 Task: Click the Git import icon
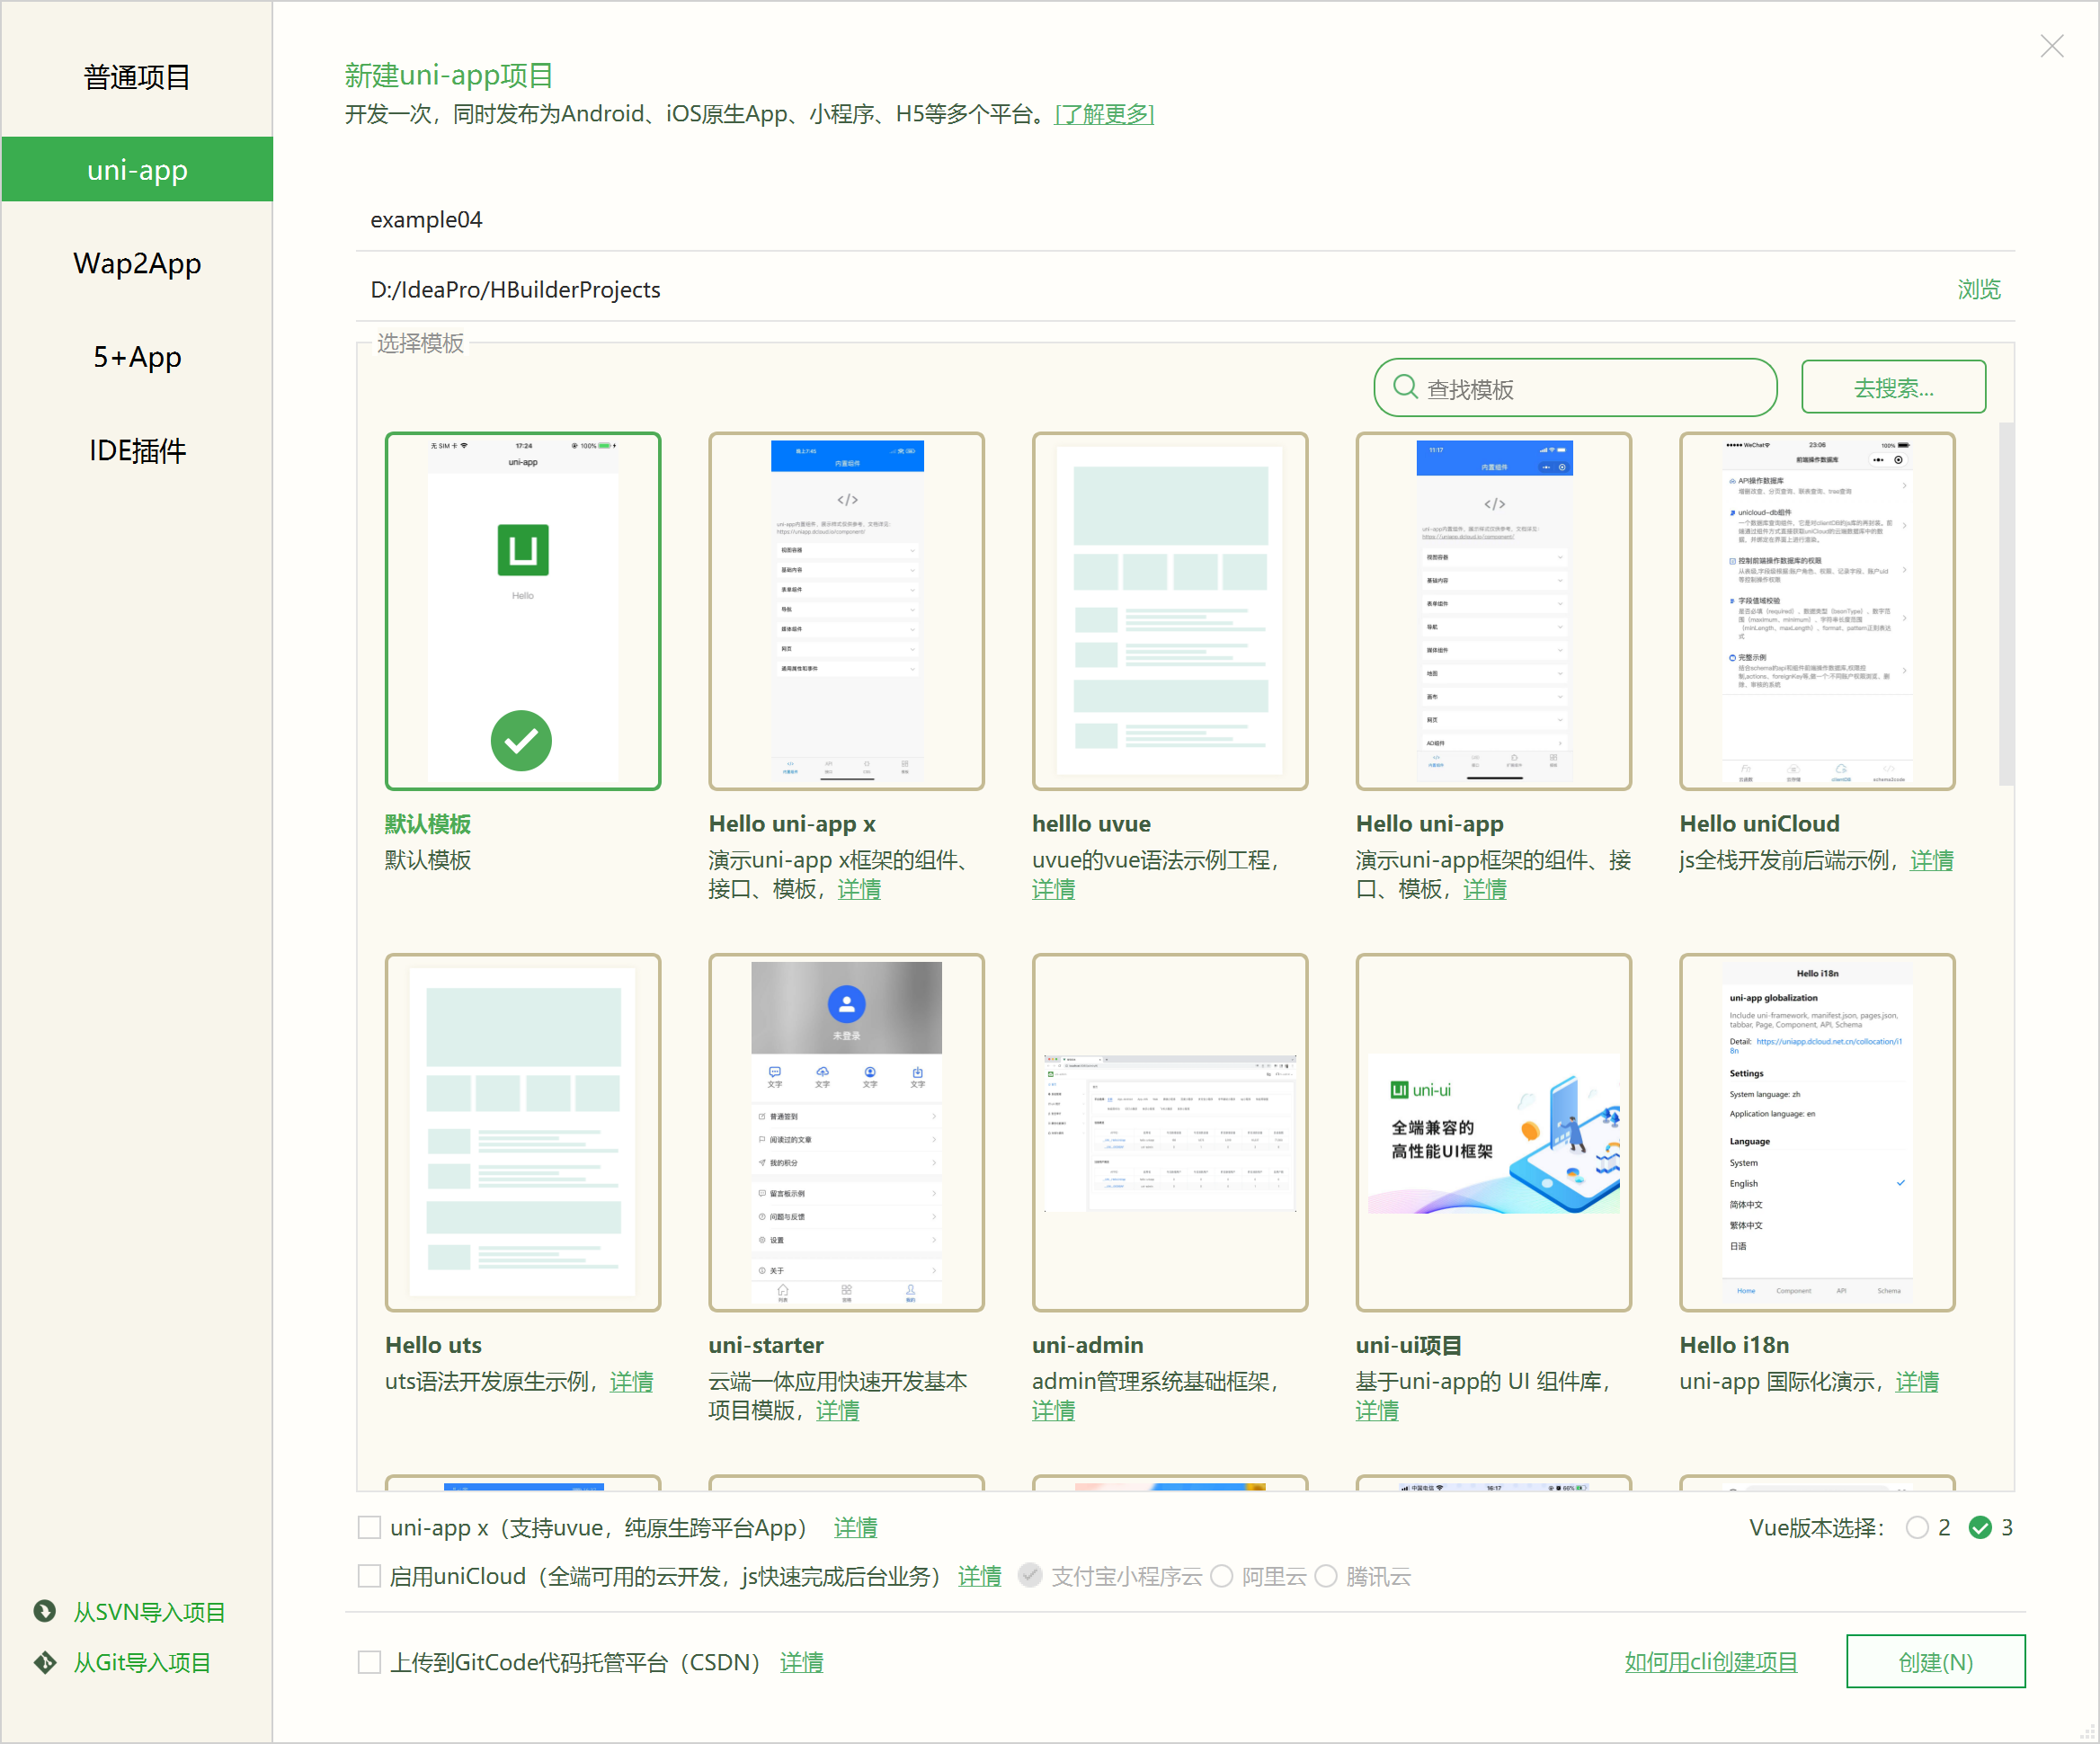[x=44, y=1662]
